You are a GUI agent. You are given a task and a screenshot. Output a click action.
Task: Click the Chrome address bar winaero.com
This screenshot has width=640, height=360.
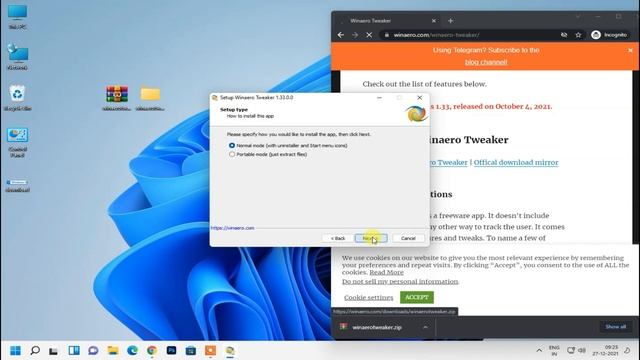tap(469, 35)
